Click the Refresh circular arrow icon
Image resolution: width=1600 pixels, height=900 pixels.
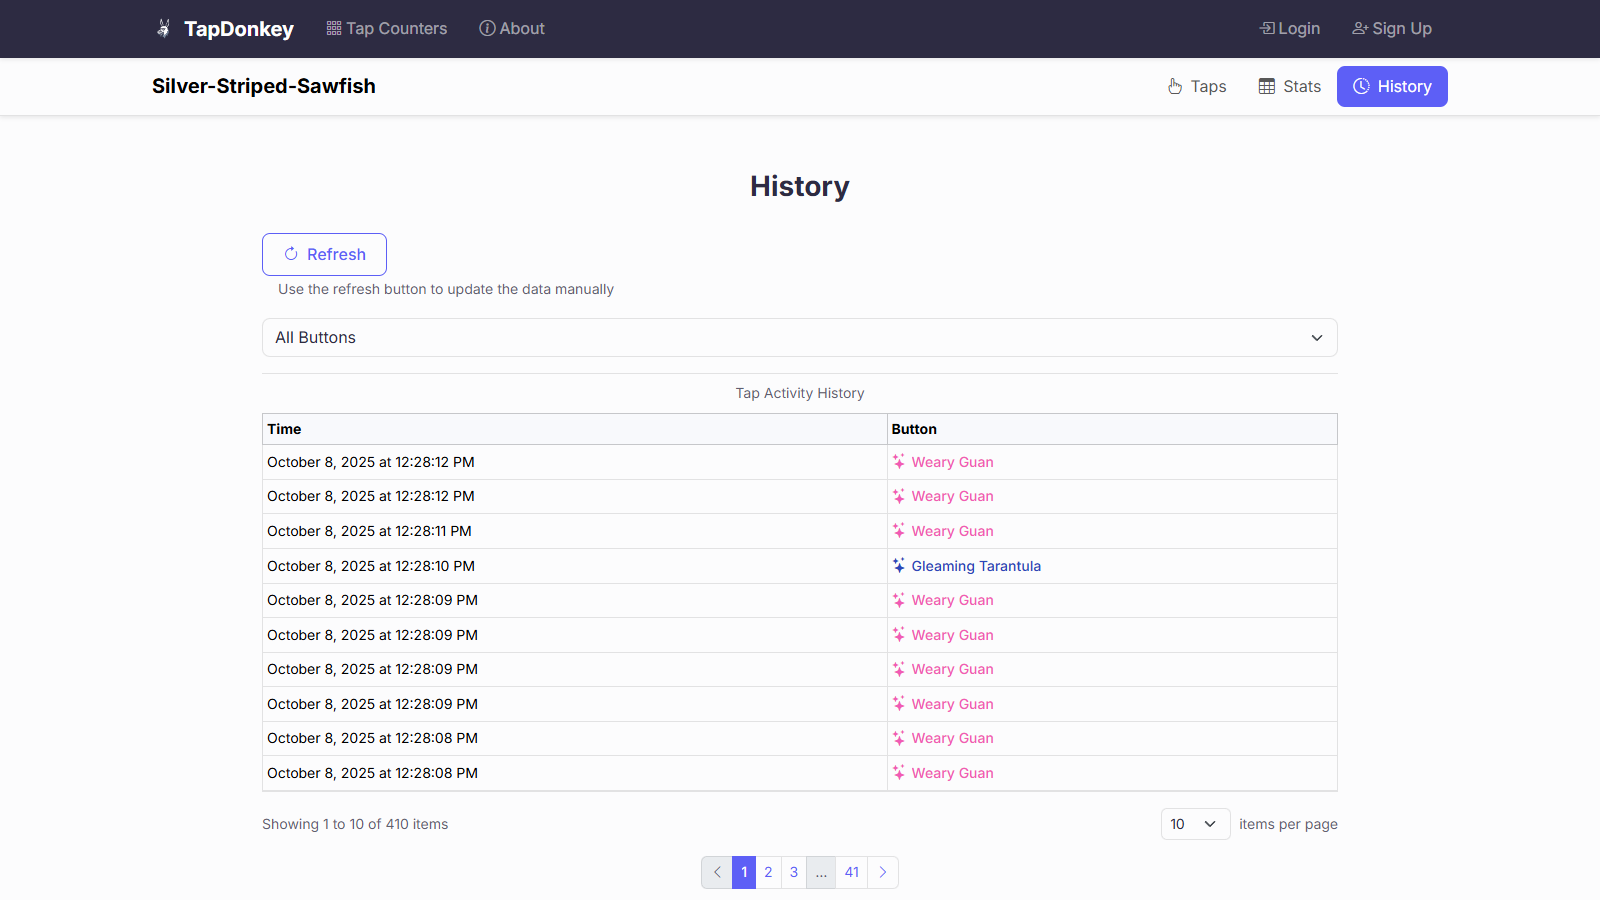291,254
